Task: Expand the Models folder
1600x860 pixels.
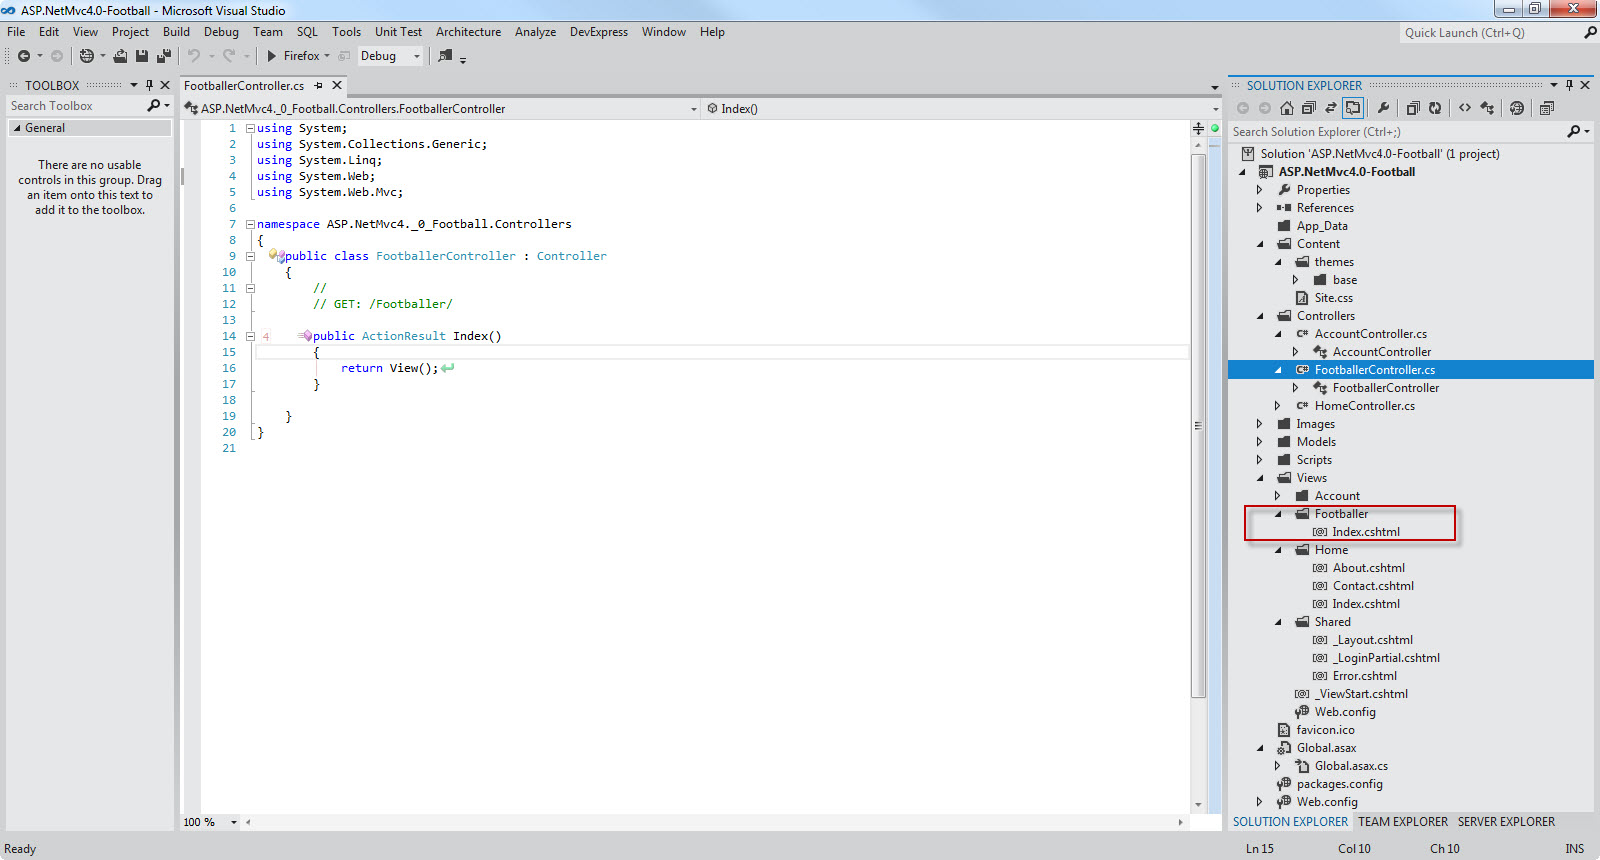Action: tap(1260, 442)
